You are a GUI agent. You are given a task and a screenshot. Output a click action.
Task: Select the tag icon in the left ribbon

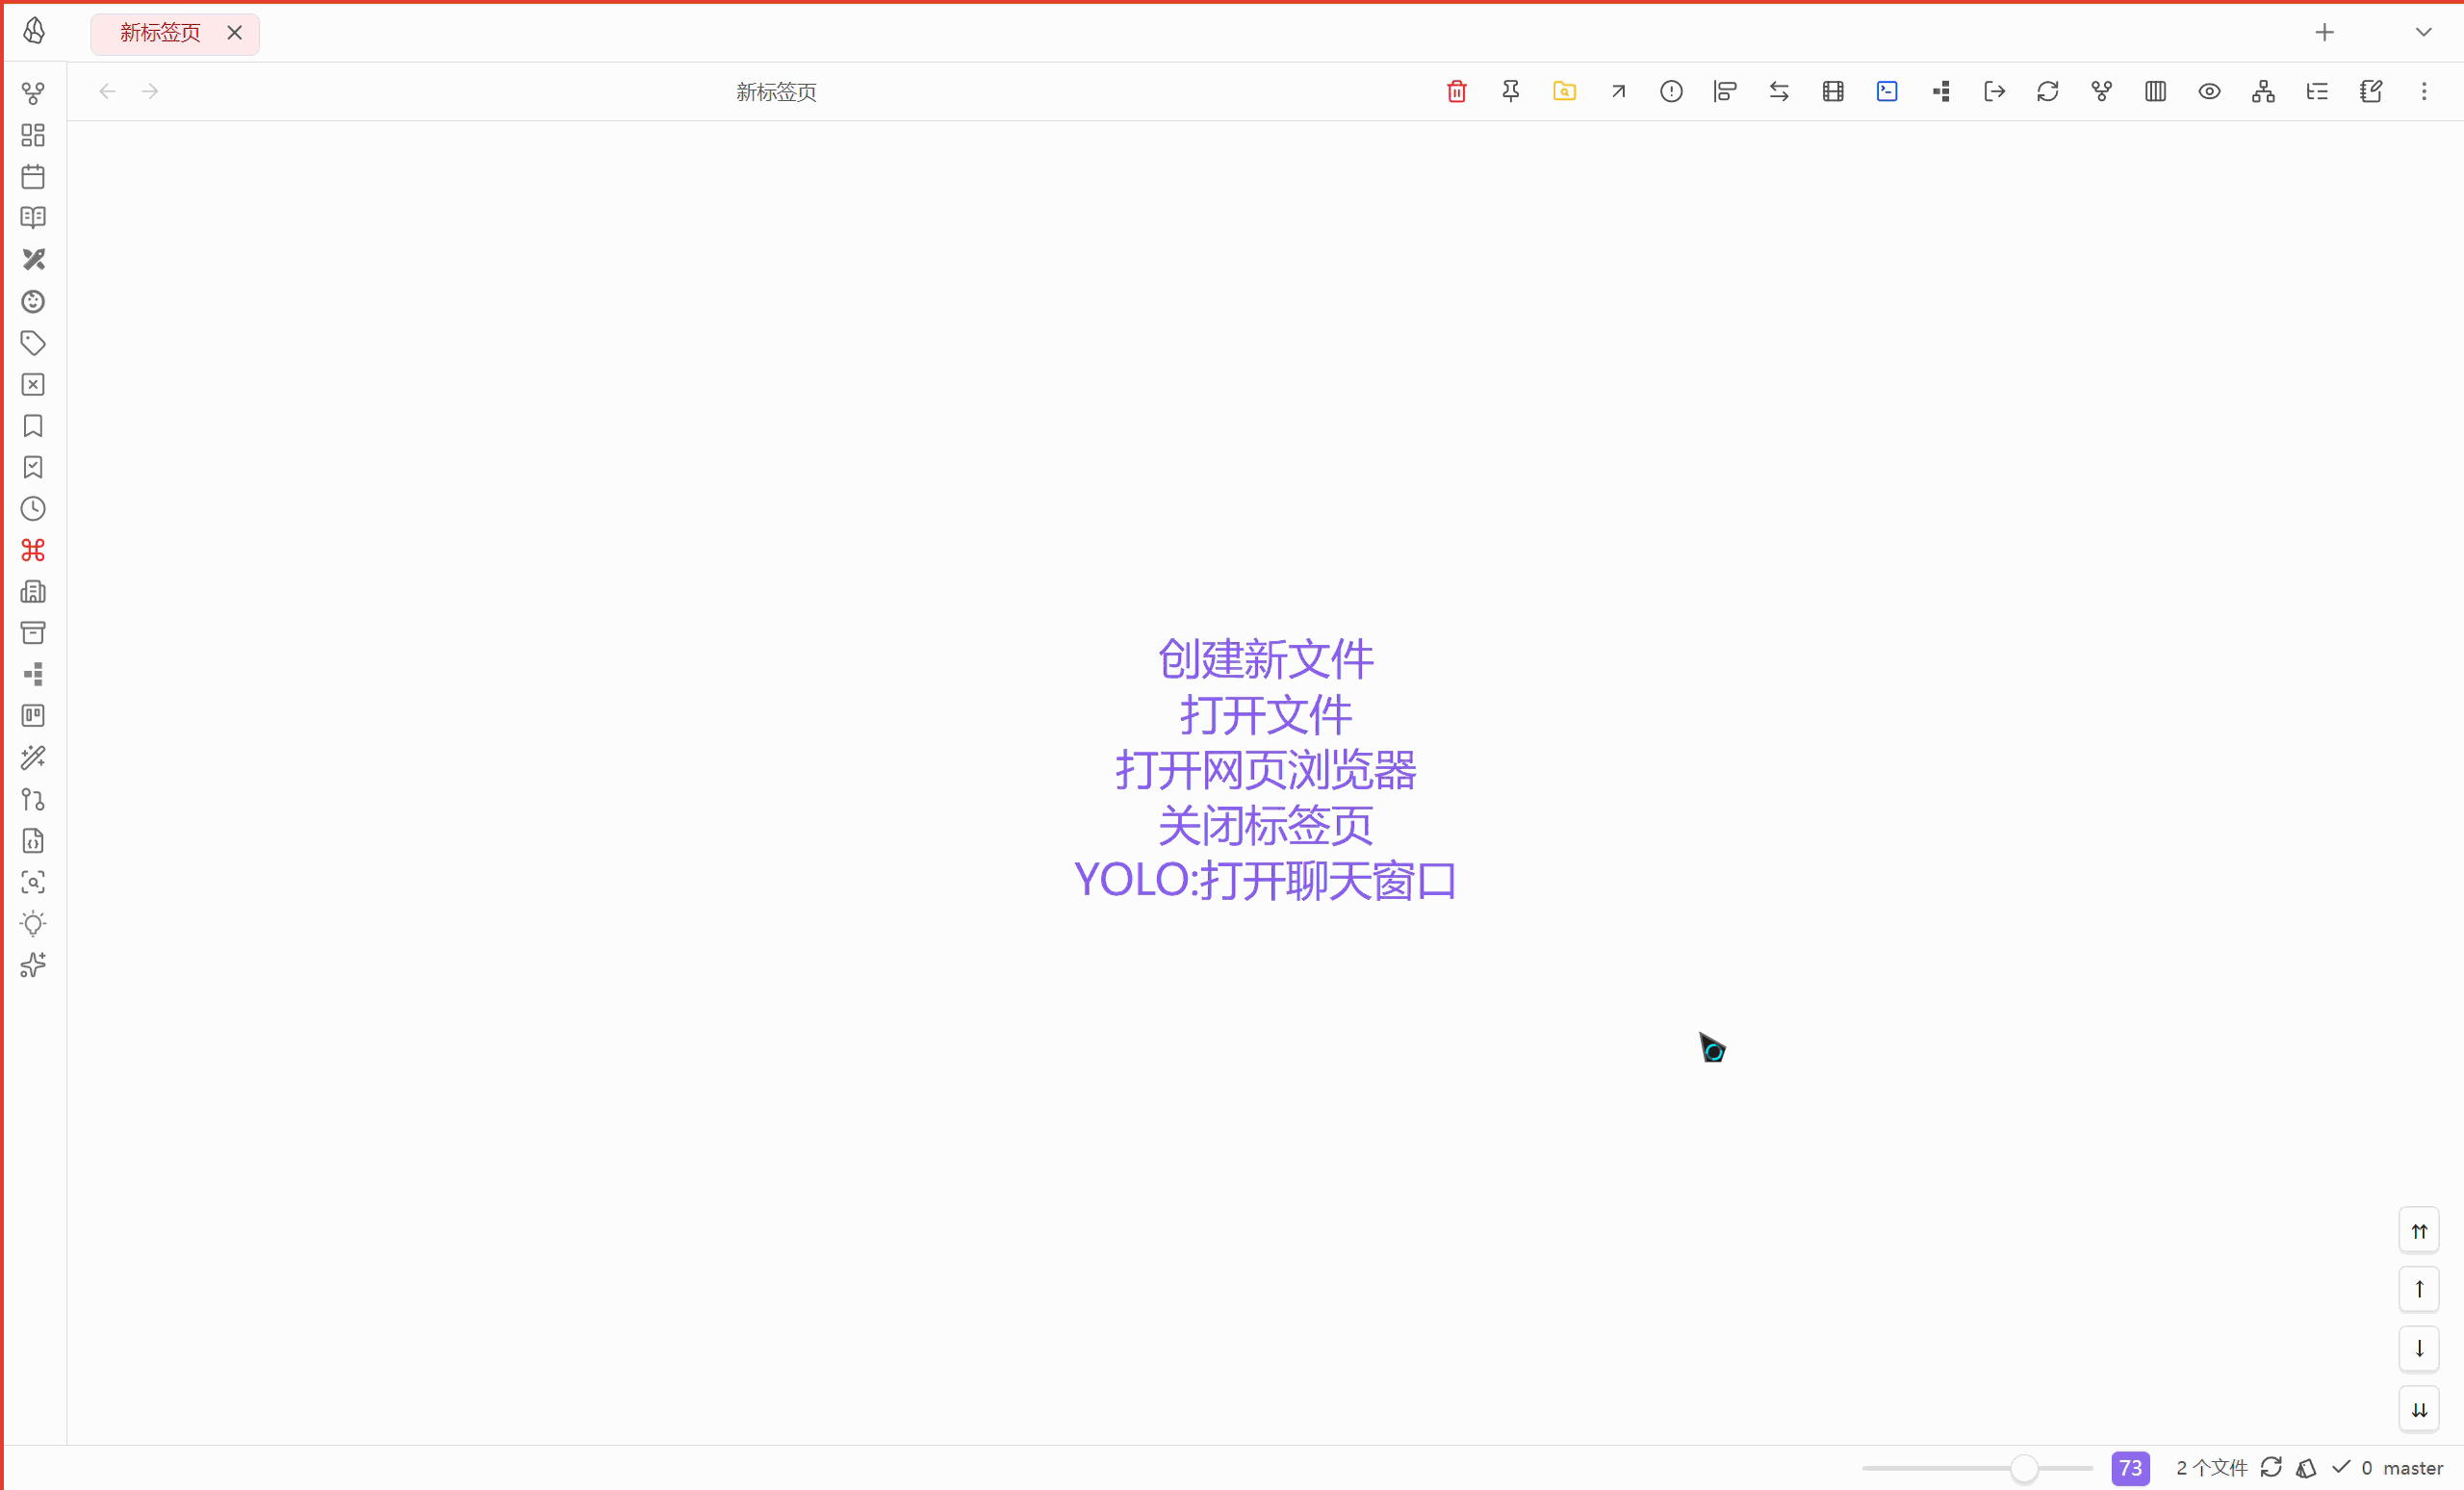click(34, 343)
